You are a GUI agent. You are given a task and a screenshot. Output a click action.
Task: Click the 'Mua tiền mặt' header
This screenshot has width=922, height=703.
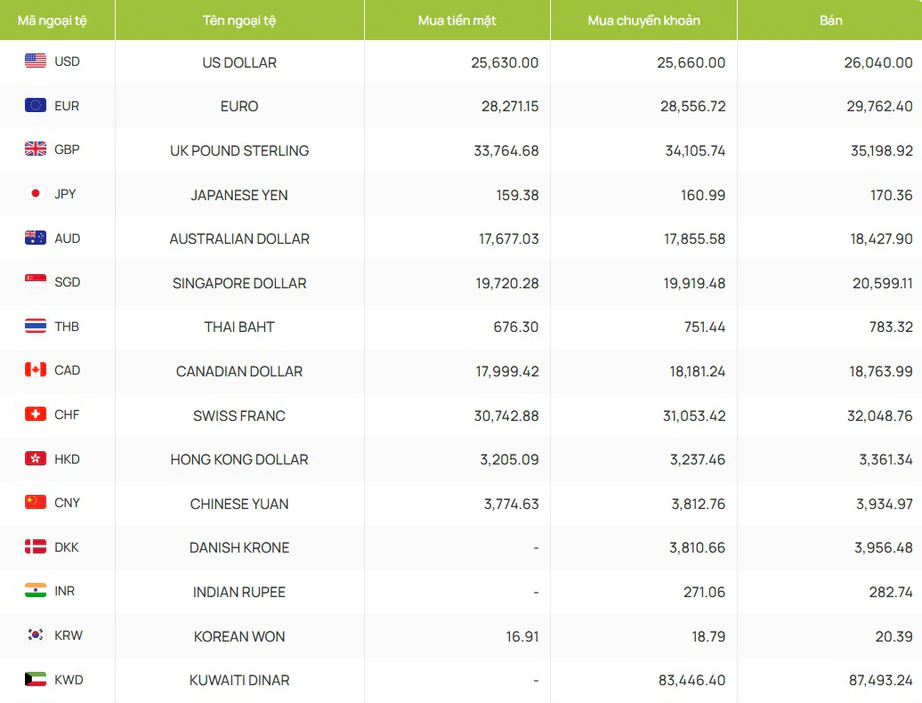coord(457,21)
